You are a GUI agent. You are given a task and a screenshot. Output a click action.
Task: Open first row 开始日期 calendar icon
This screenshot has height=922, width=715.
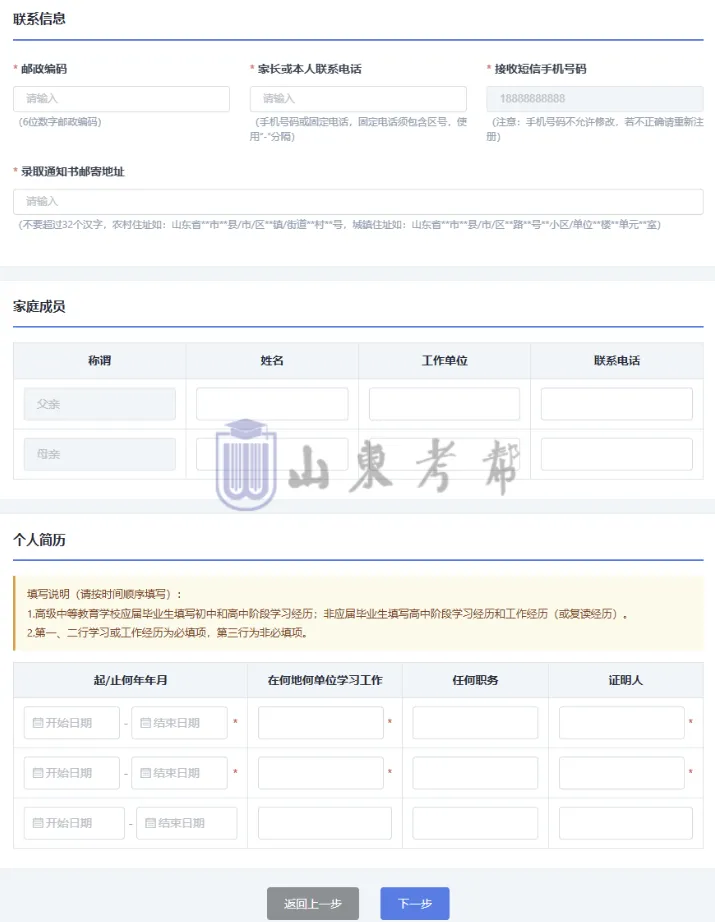click(x=38, y=723)
